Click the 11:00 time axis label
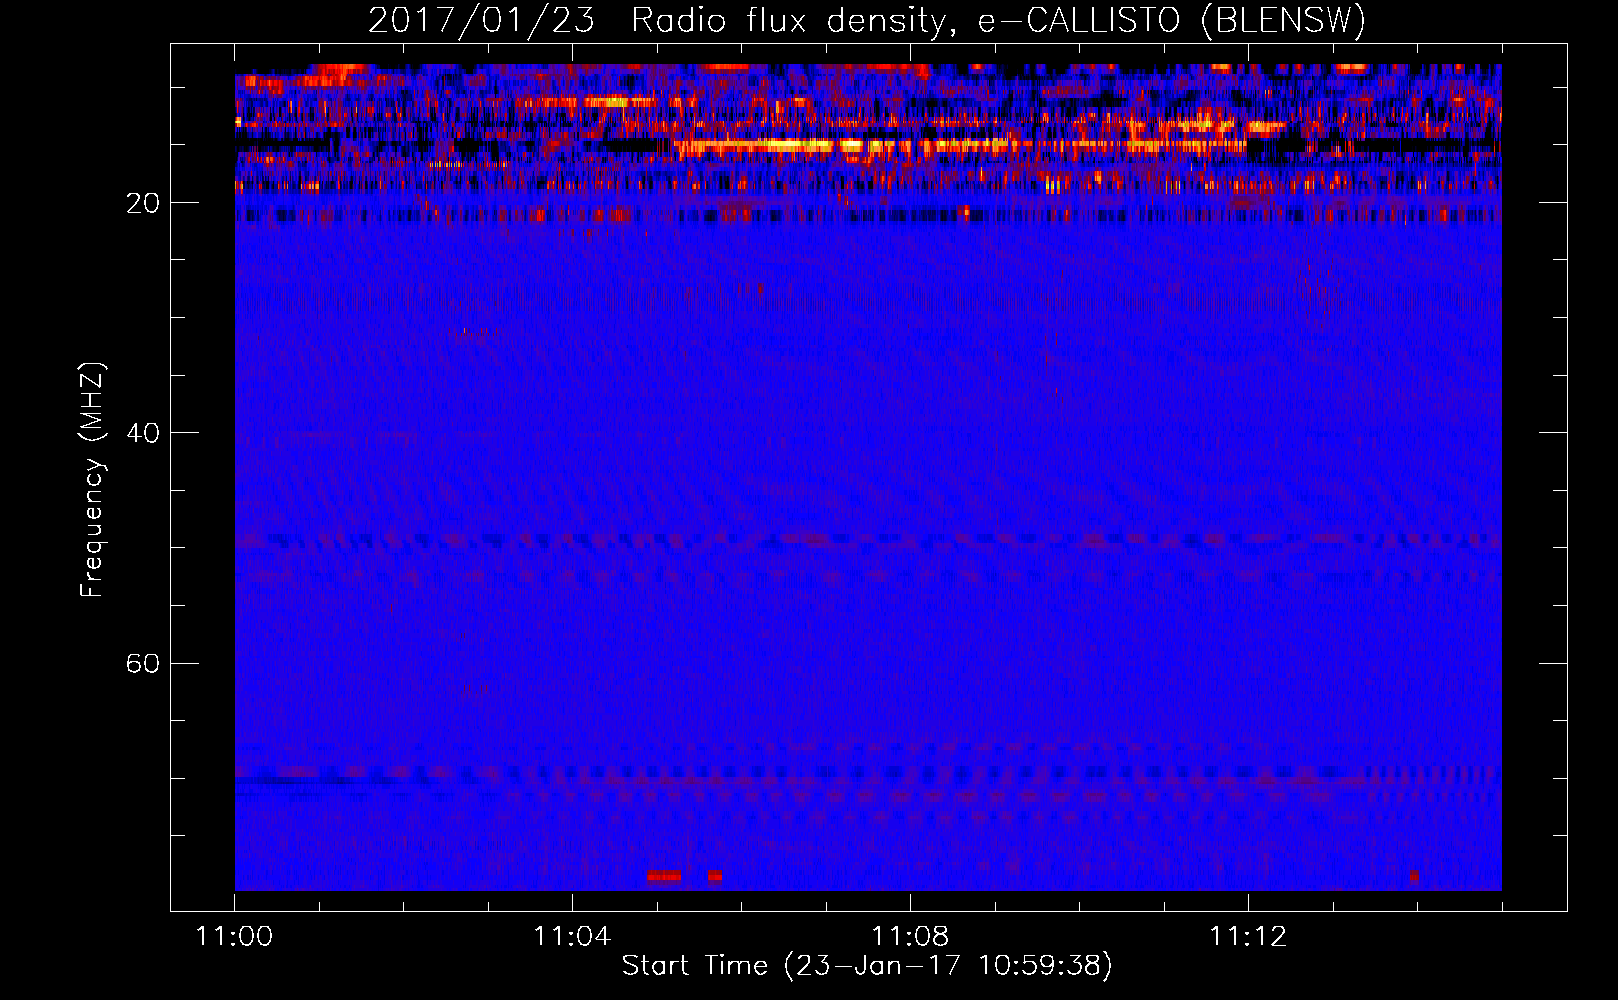Screen dimensions: 1618x1000 coord(234,936)
